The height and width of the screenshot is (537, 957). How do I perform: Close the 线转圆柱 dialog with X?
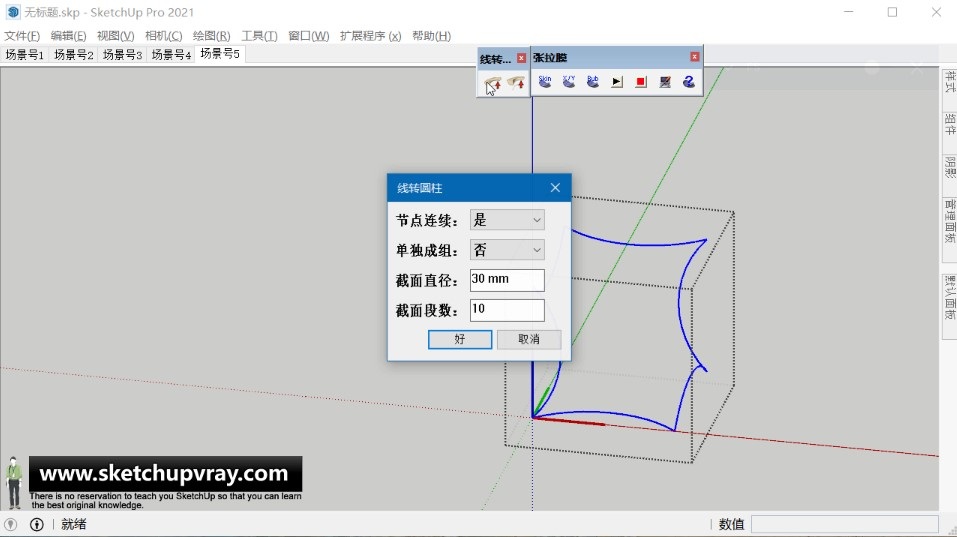(x=555, y=188)
